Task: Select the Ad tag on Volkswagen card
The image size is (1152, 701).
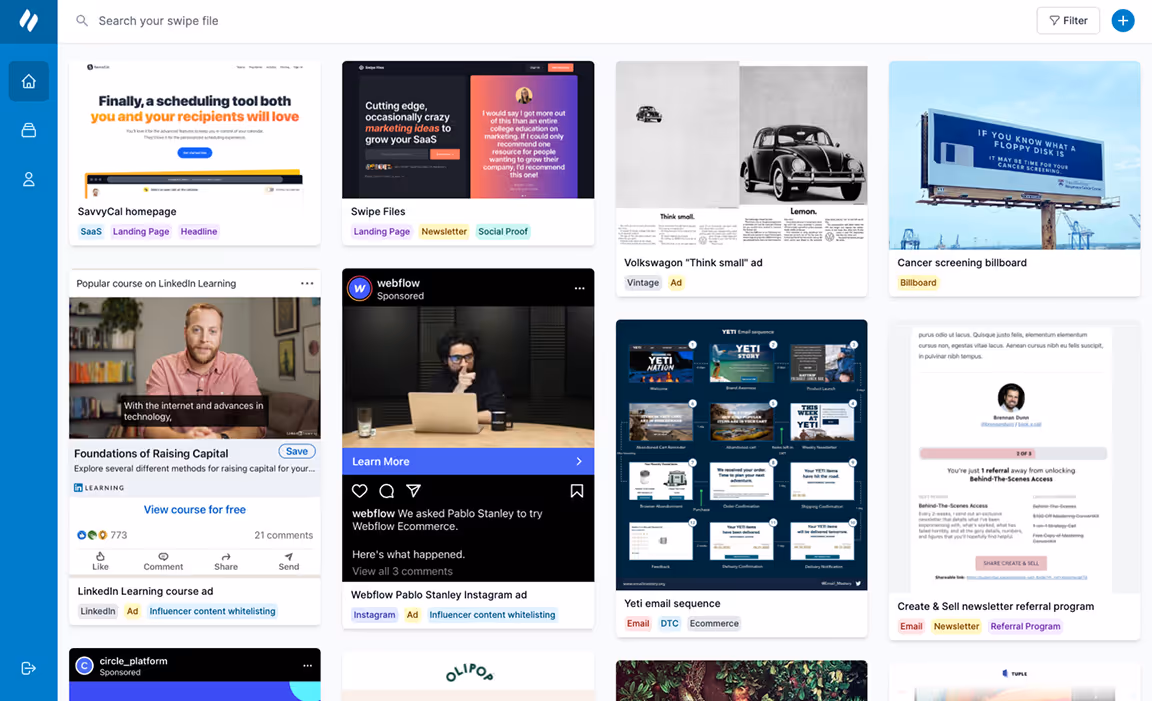Action: click(676, 283)
